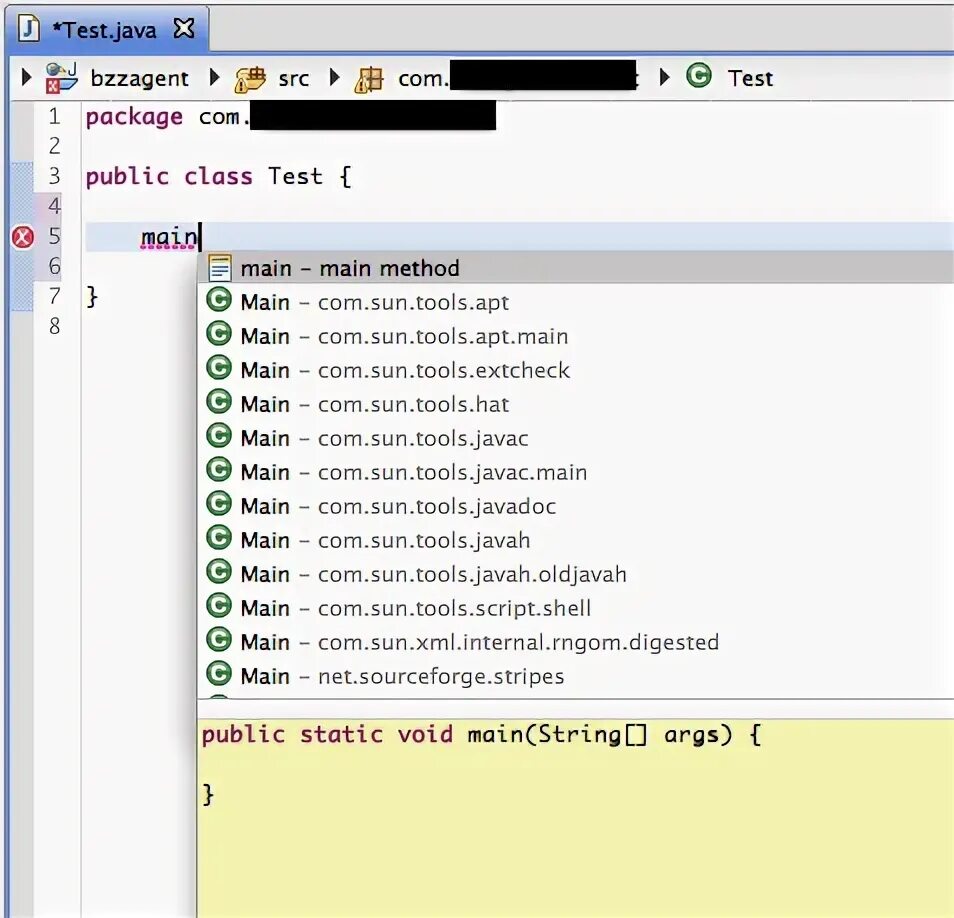Click the green Test class icon in the breadcrumb

point(699,77)
